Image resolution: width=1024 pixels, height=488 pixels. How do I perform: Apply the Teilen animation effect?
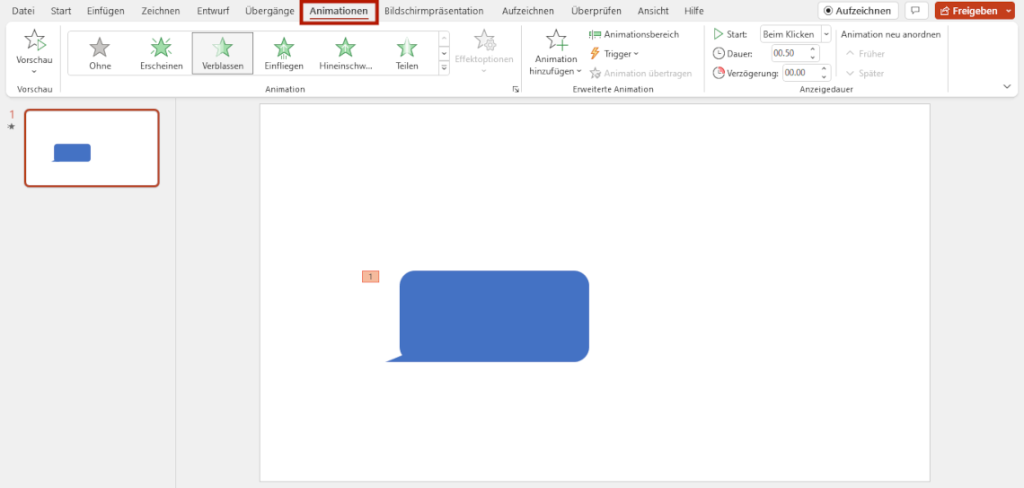407,53
